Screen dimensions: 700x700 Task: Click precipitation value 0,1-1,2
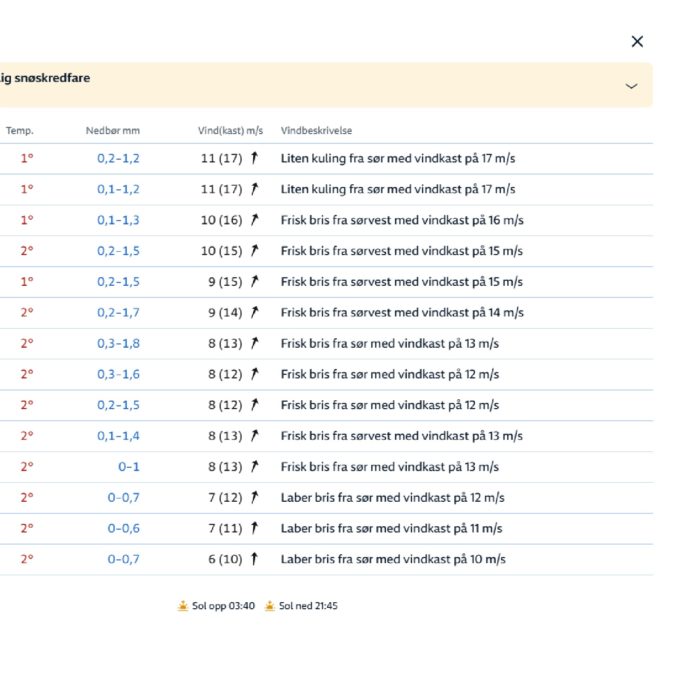point(118,189)
